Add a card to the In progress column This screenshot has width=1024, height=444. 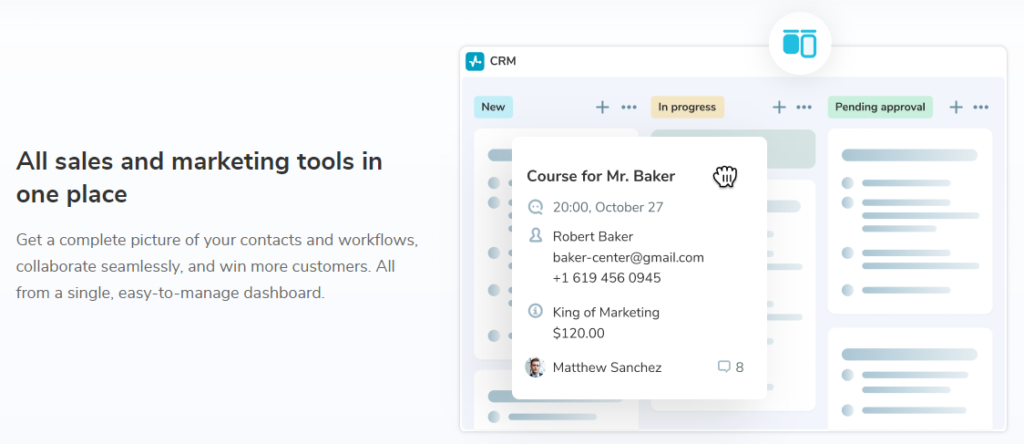click(779, 107)
